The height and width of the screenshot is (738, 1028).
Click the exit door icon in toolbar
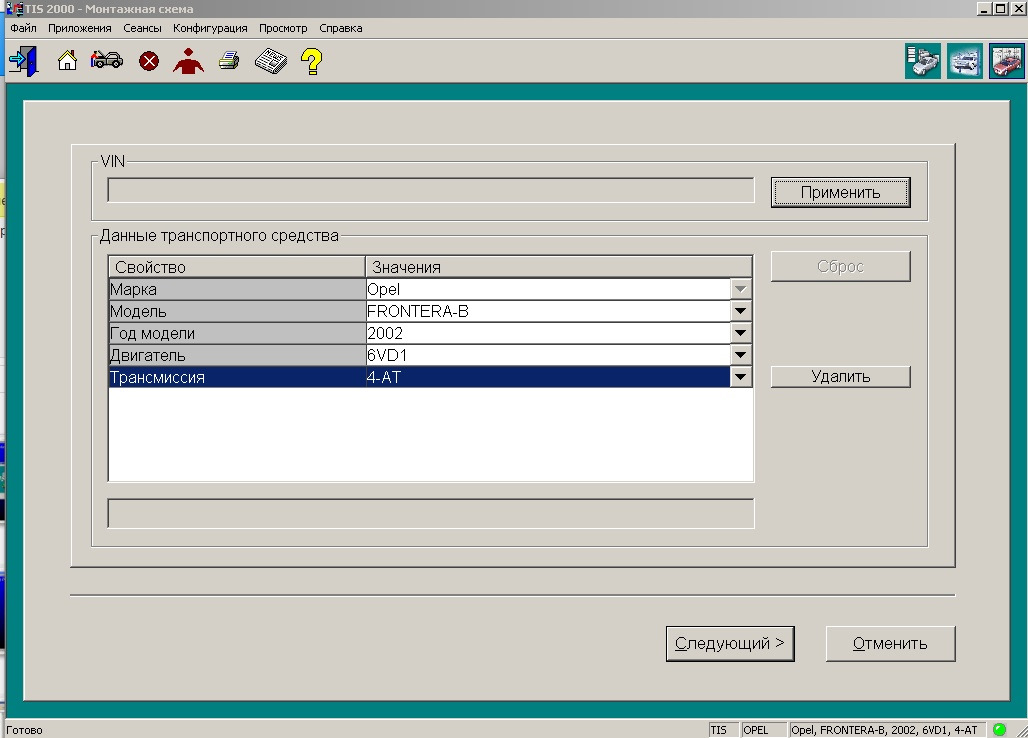[24, 61]
